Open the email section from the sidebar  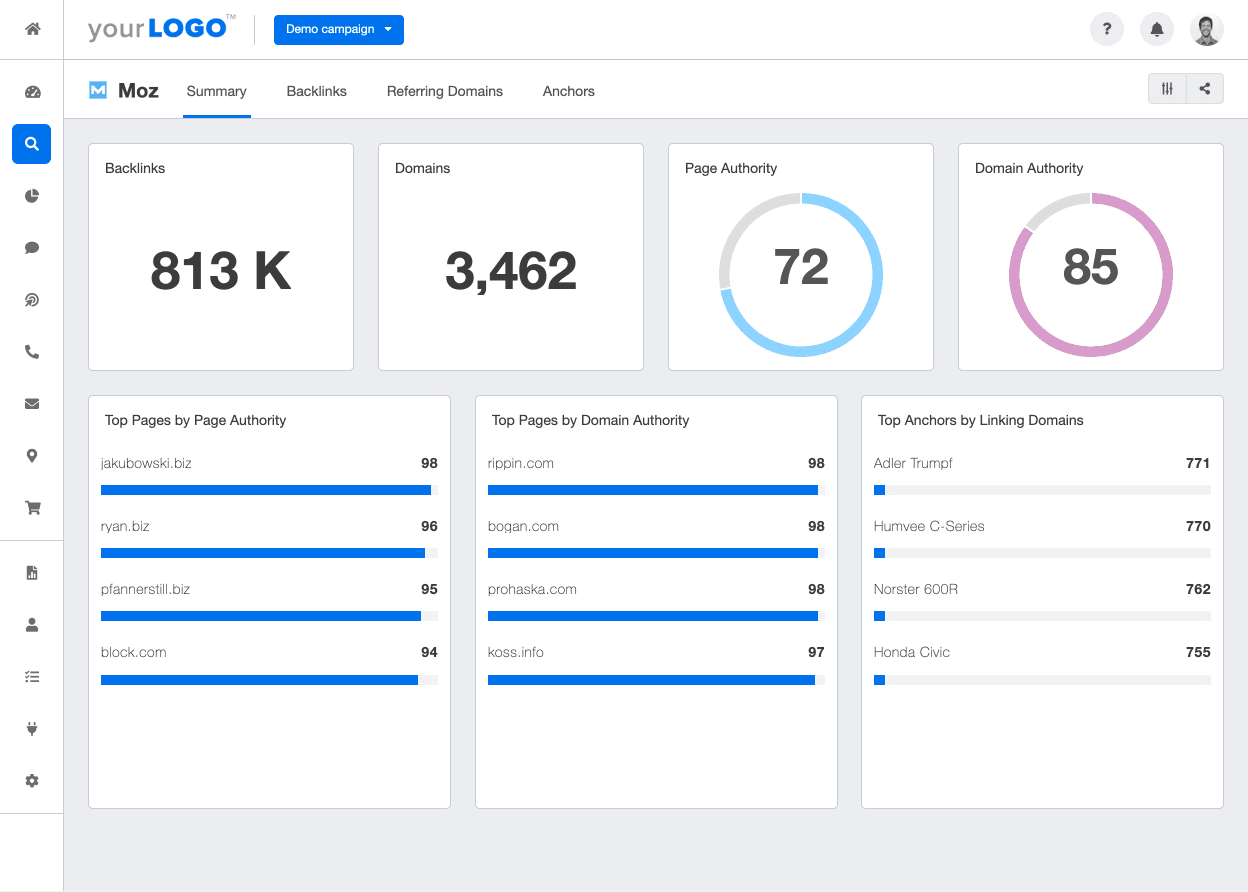point(31,404)
